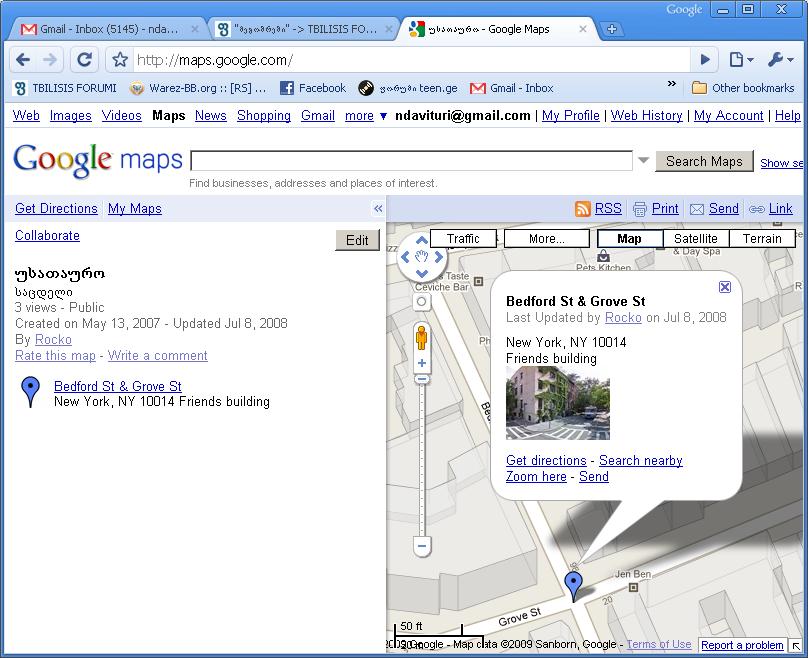Screen dimensions: 808x658
Task: Open the More... map layers button
Action: click(x=547, y=239)
